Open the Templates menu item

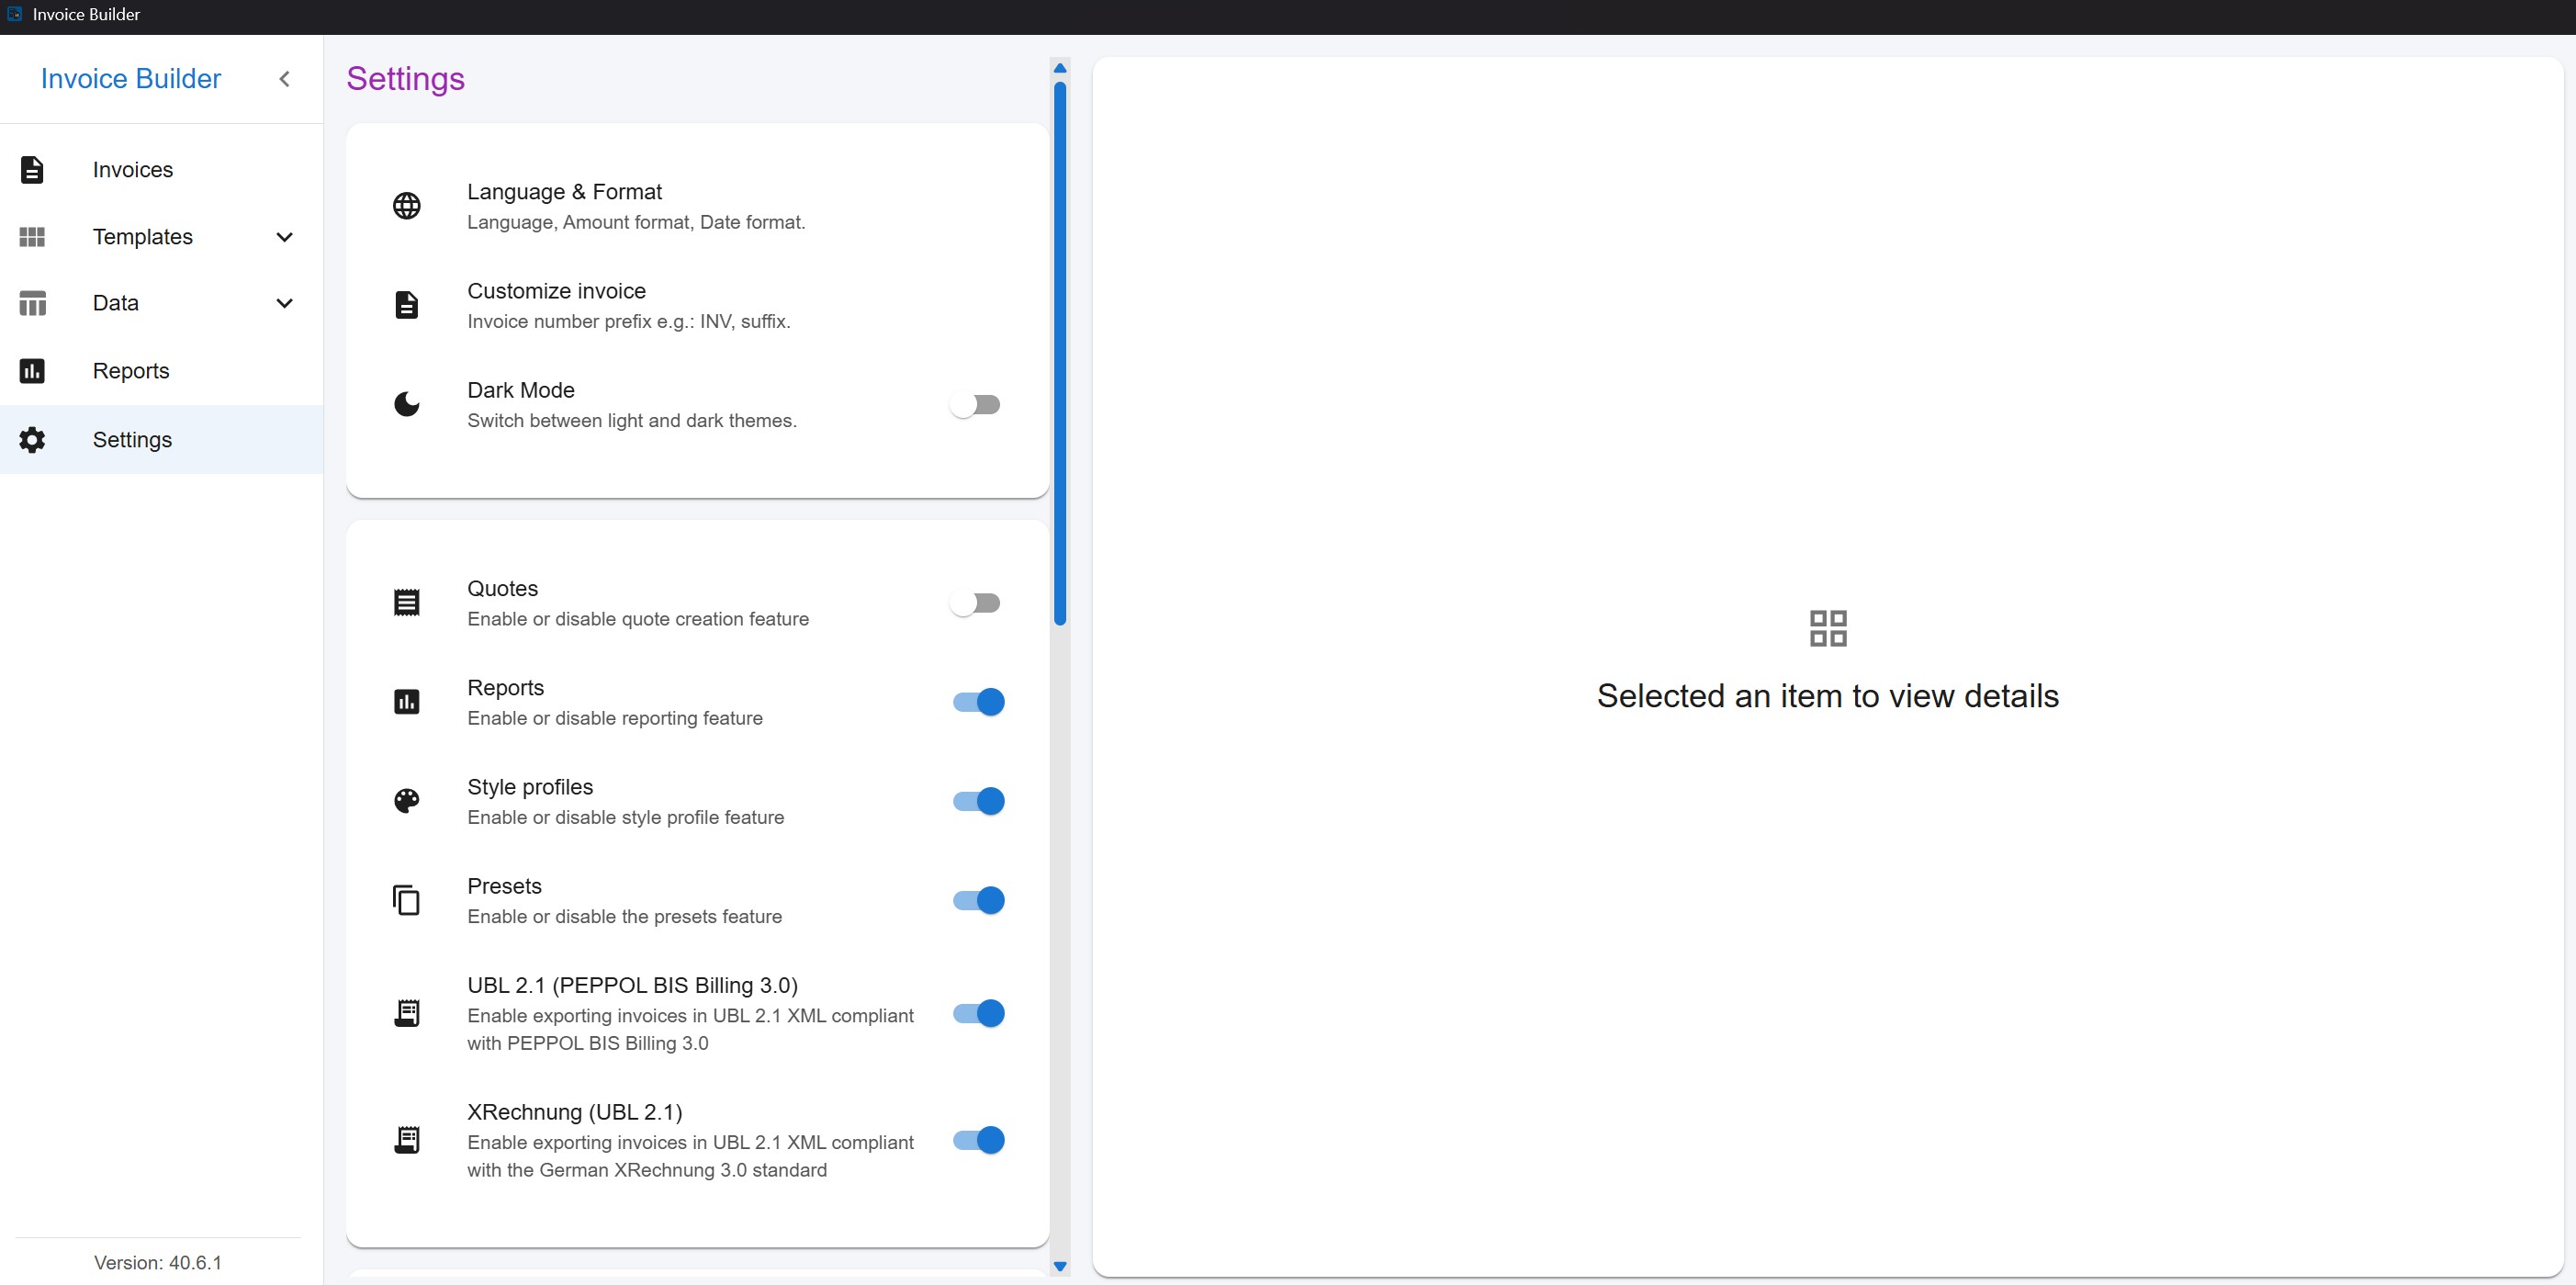click(x=161, y=237)
